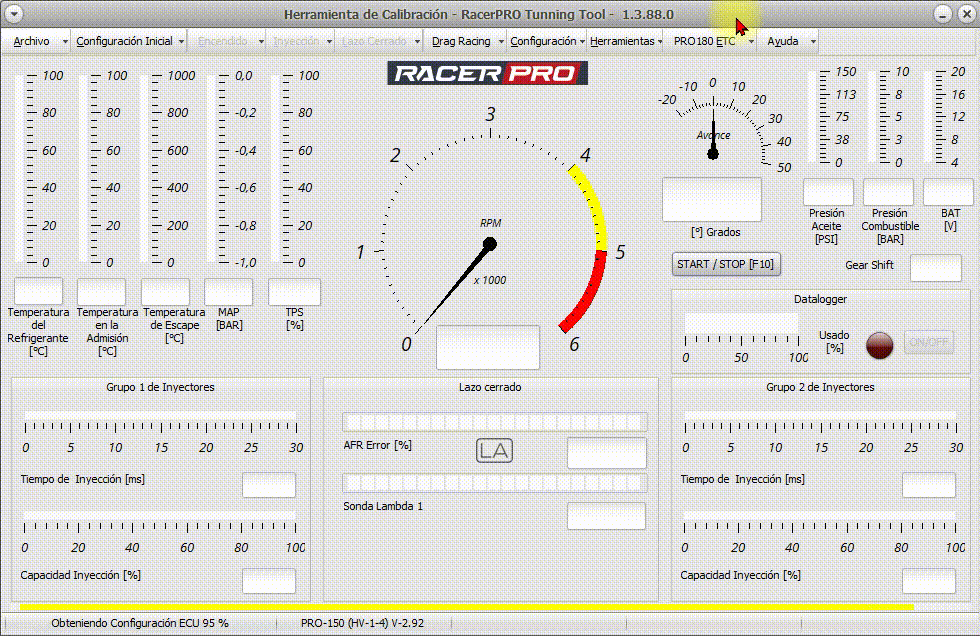The height and width of the screenshot is (636, 980).
Task: Open the Drag Racing menu
Action: pyautogui.click(x=461, y=41)
